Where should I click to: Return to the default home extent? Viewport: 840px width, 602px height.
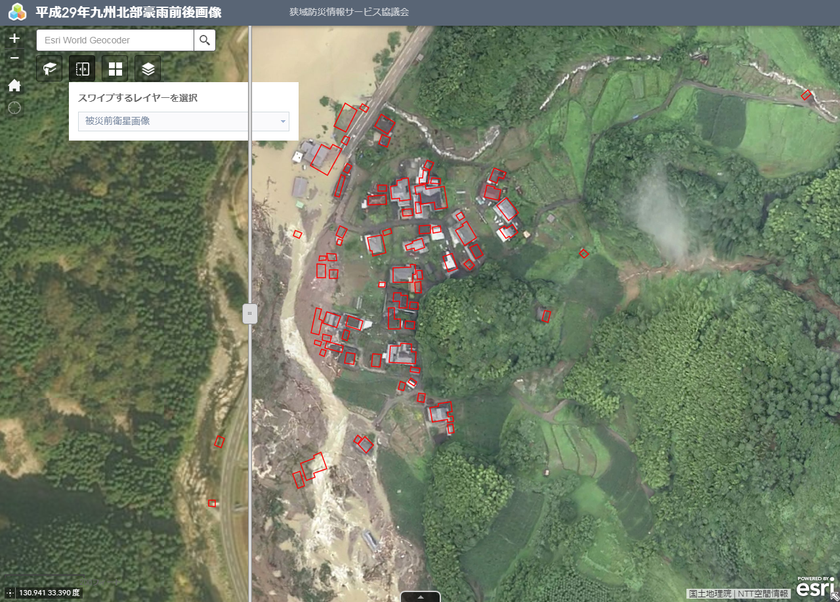point(14,85)
